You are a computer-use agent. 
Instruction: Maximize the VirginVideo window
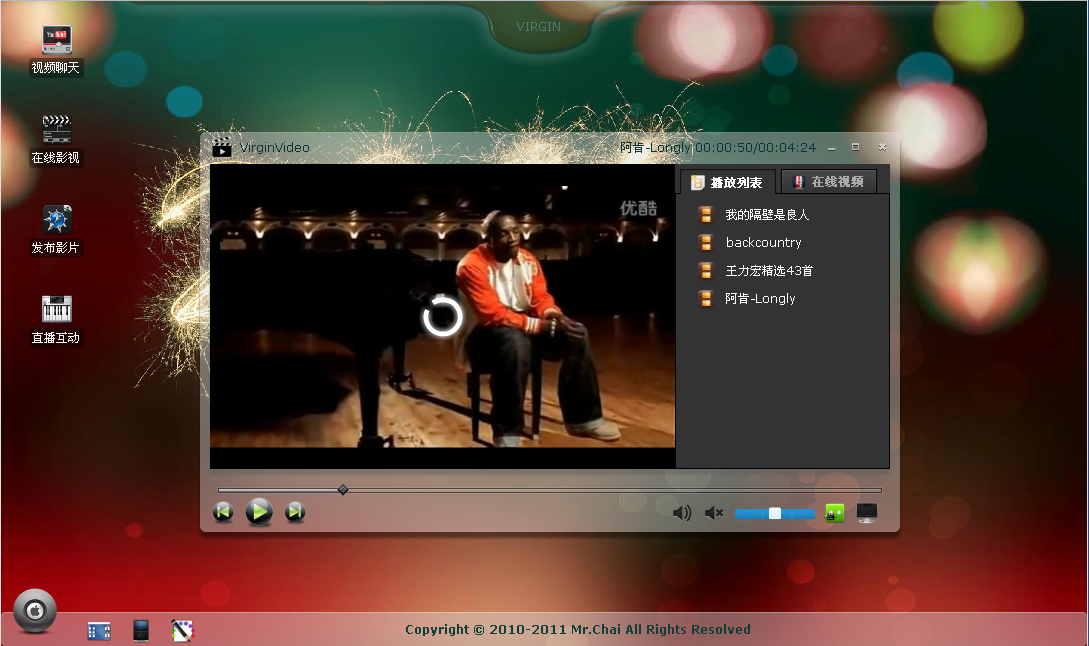(x=856, y=147)
